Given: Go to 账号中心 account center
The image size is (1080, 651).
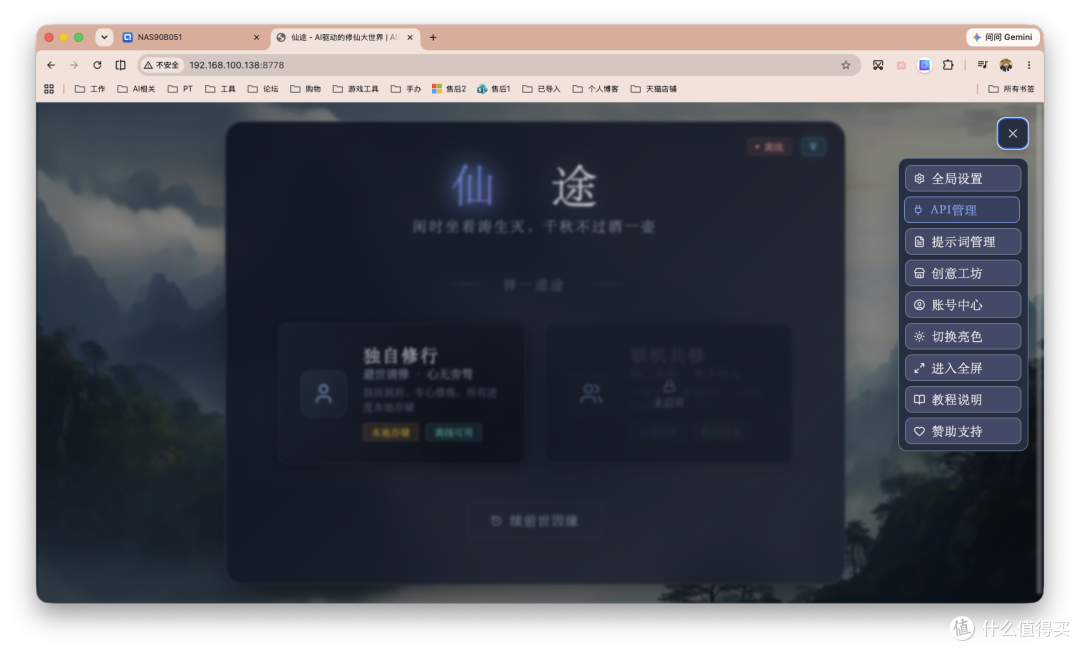Looking at the screenshot, I should coord(962,305).
